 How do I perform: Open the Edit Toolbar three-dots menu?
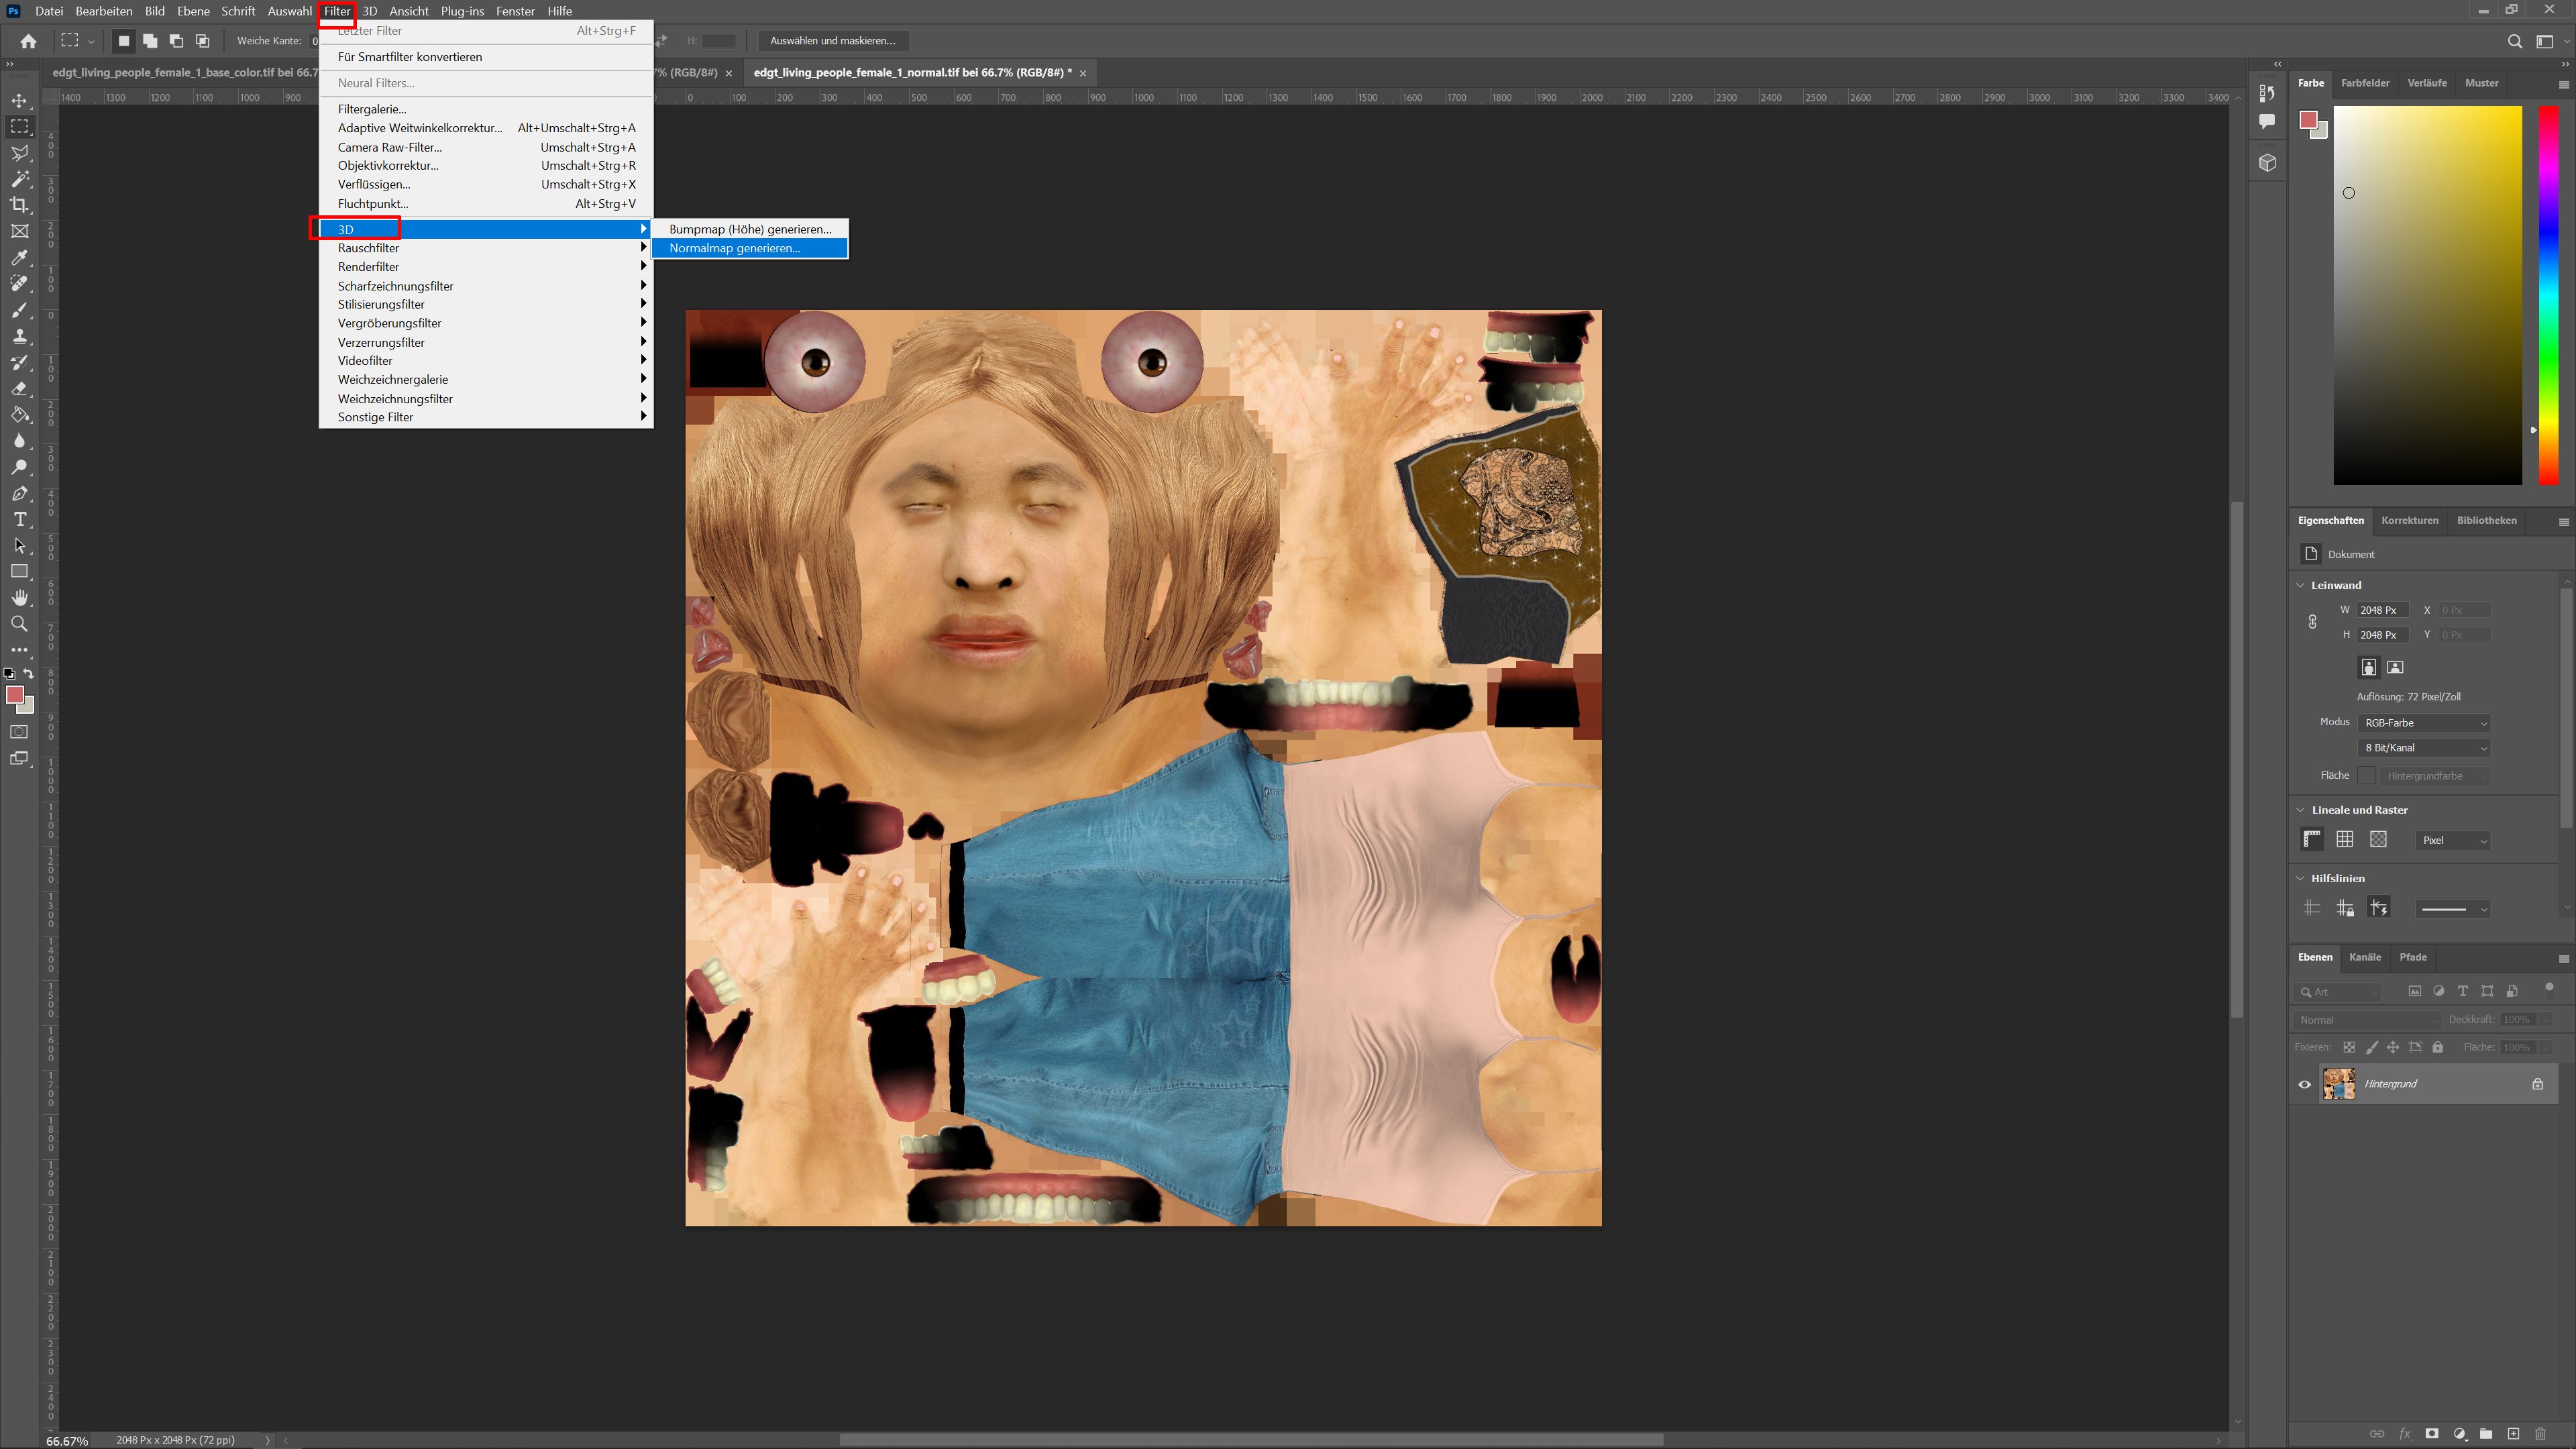pyautogui.click(x=19, y=650)
